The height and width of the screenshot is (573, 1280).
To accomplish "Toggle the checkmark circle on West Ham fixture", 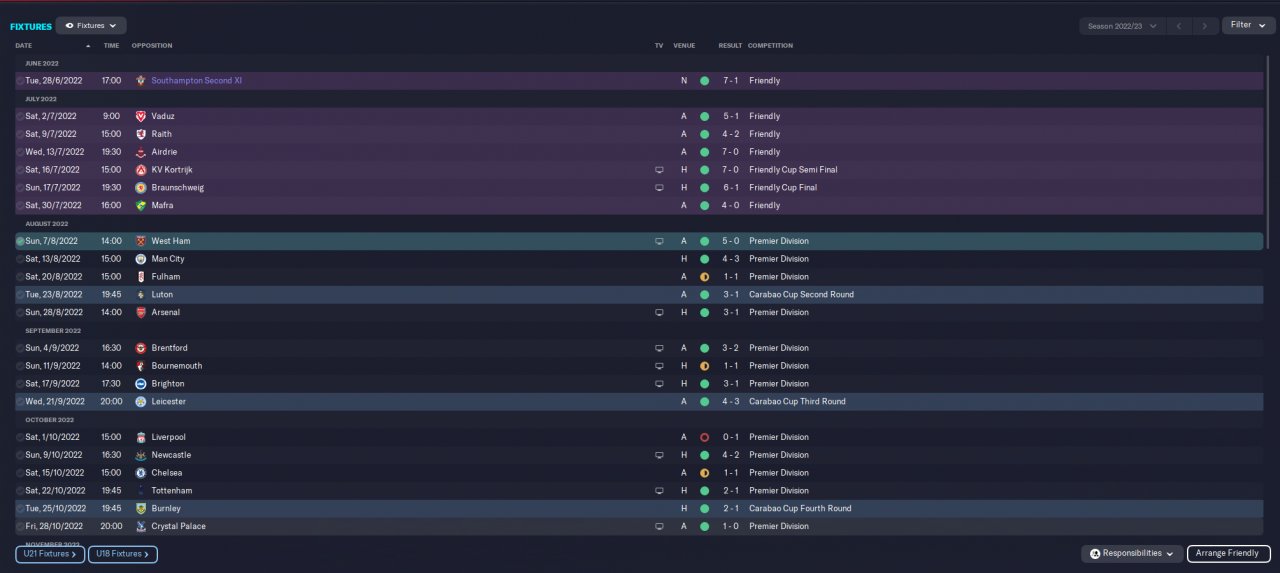I will pos(20,241).
